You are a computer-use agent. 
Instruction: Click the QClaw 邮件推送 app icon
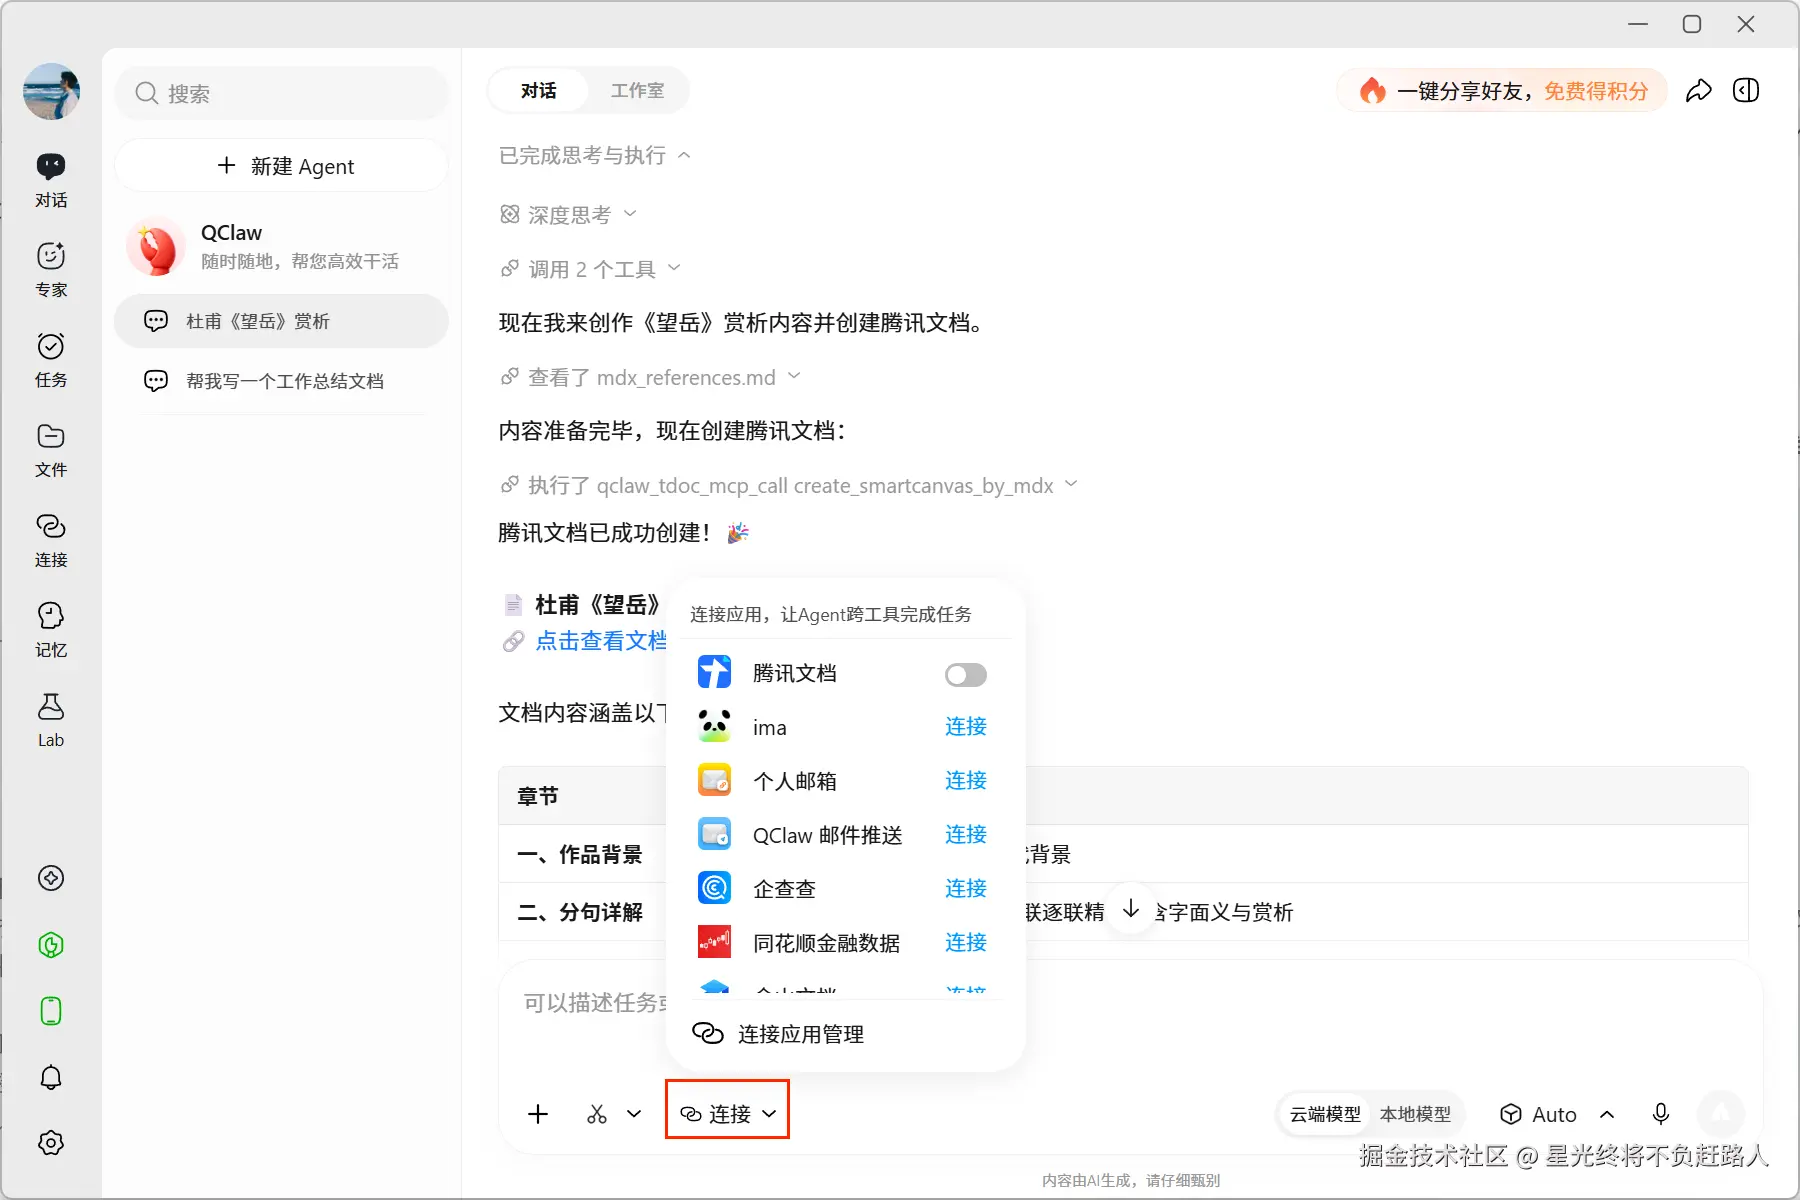pyautogui.click(x=714, y=834)
